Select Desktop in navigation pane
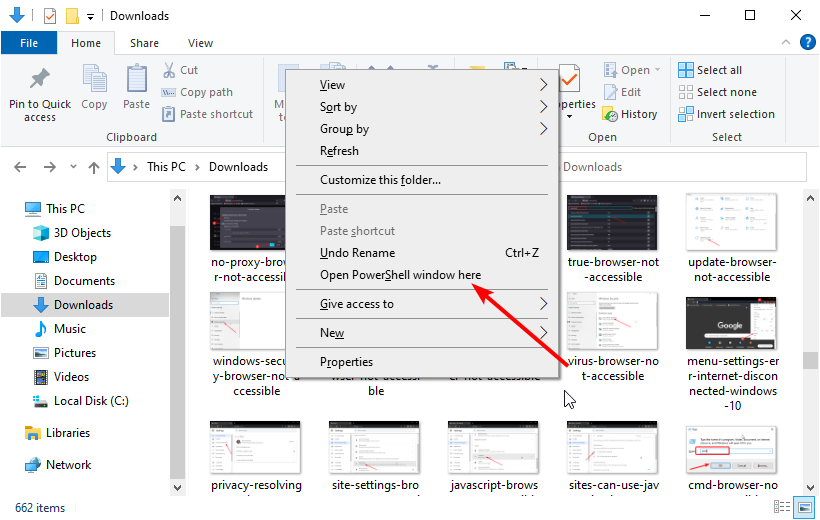This screenshot has height=520, width=820. 65,257
